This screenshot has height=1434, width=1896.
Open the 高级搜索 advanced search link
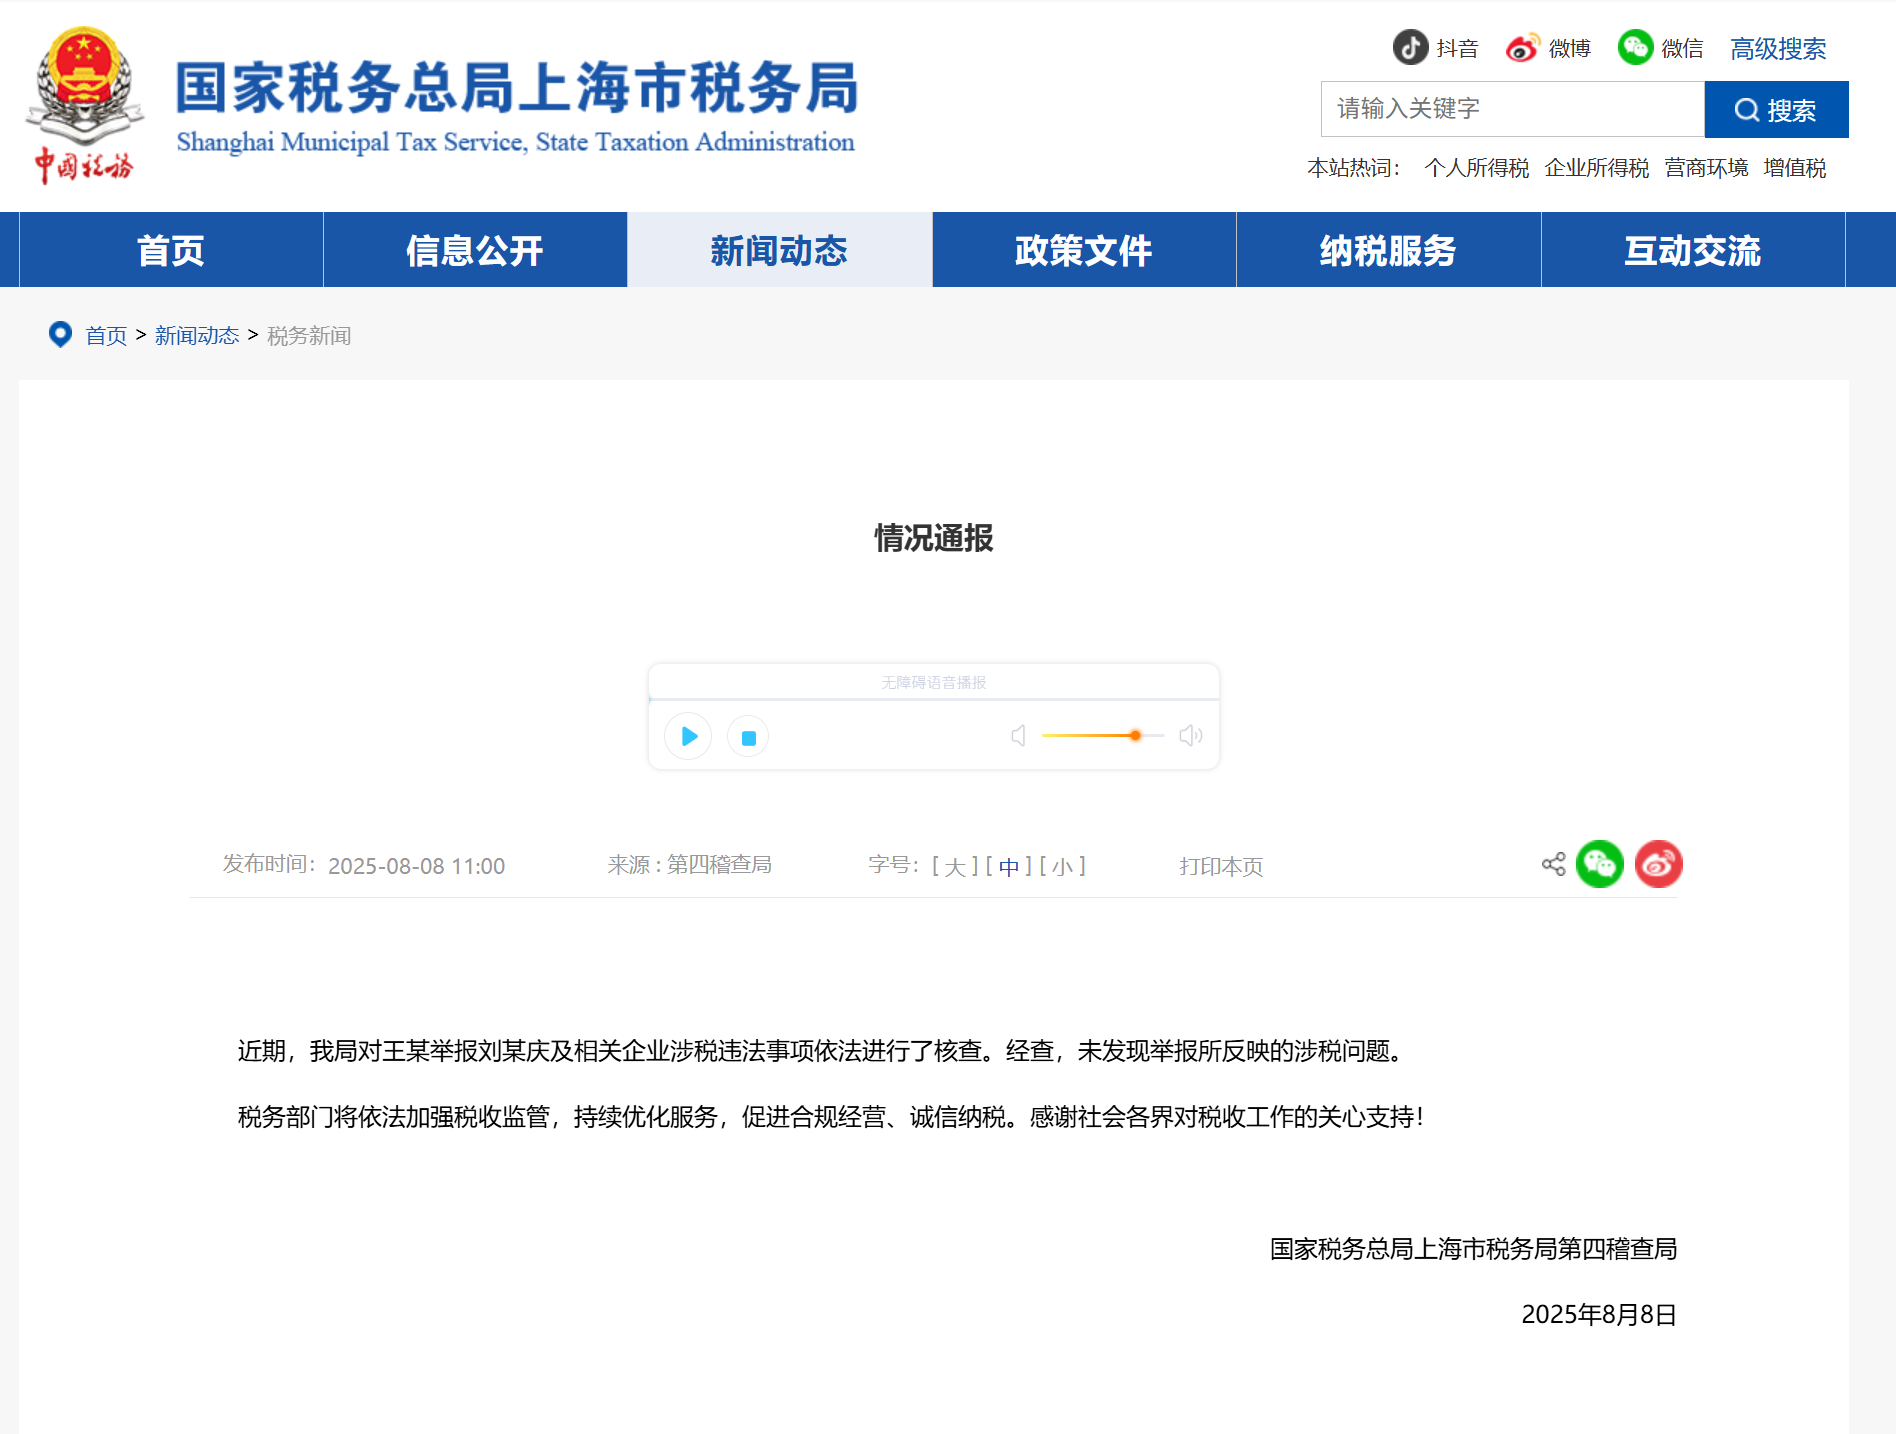tap(1777, 48)
